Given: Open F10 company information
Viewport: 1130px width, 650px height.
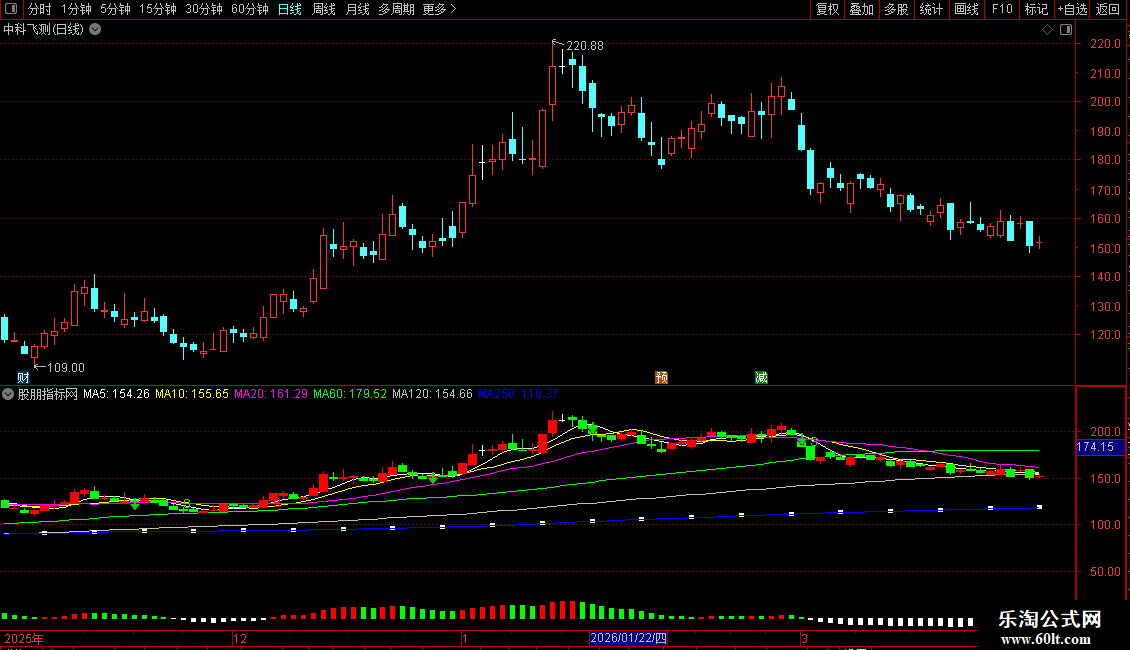Looking at the screenshot, I should point(1002,9).
